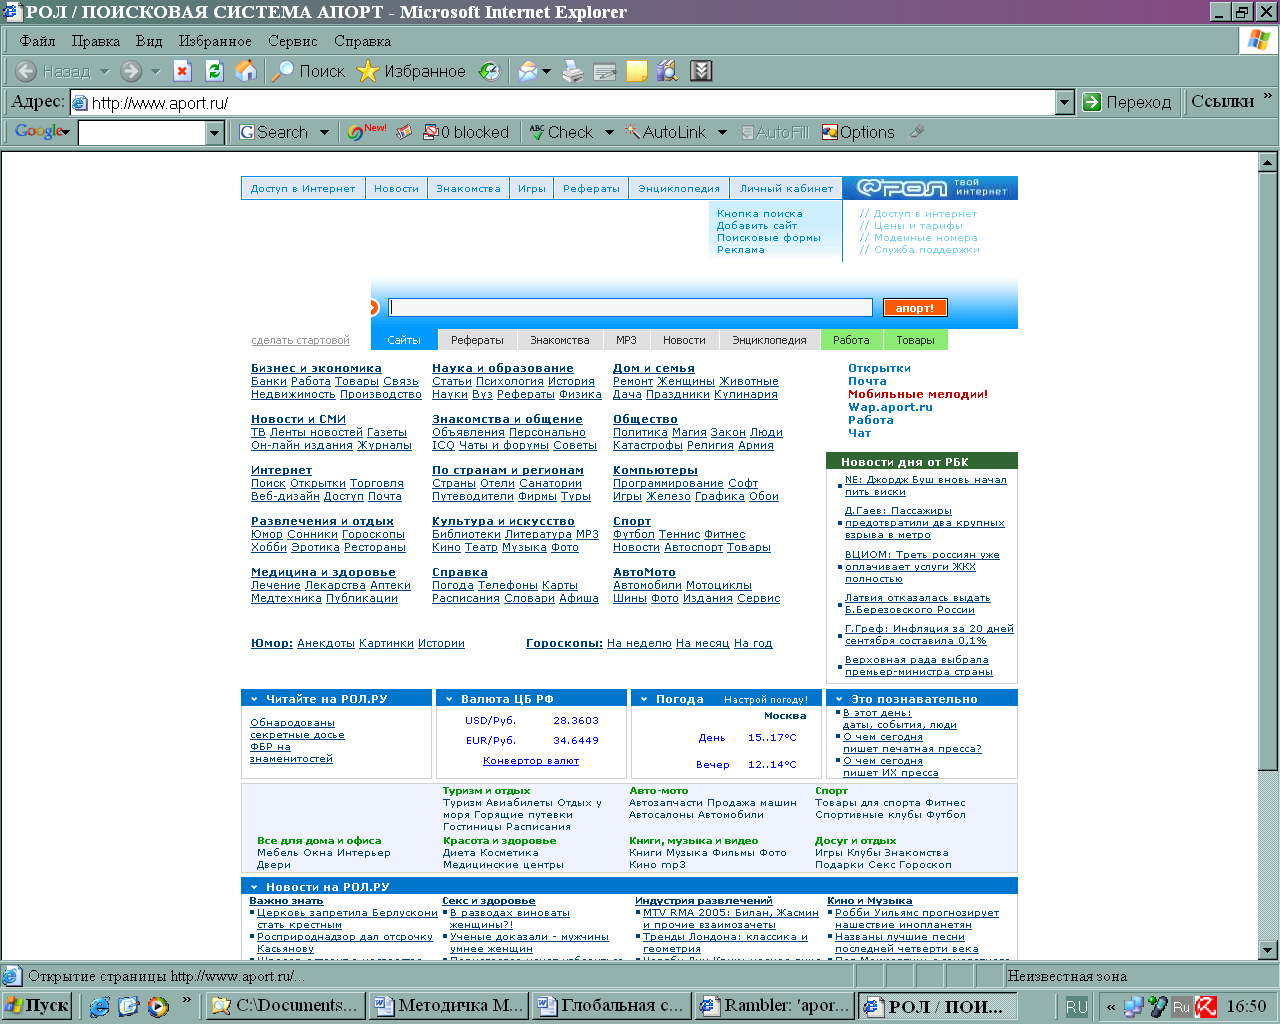The height and width of the screenshot is (1024, 1280).
Task: Switch to Rambler window in the taskbar
Action: [774, 1006]
